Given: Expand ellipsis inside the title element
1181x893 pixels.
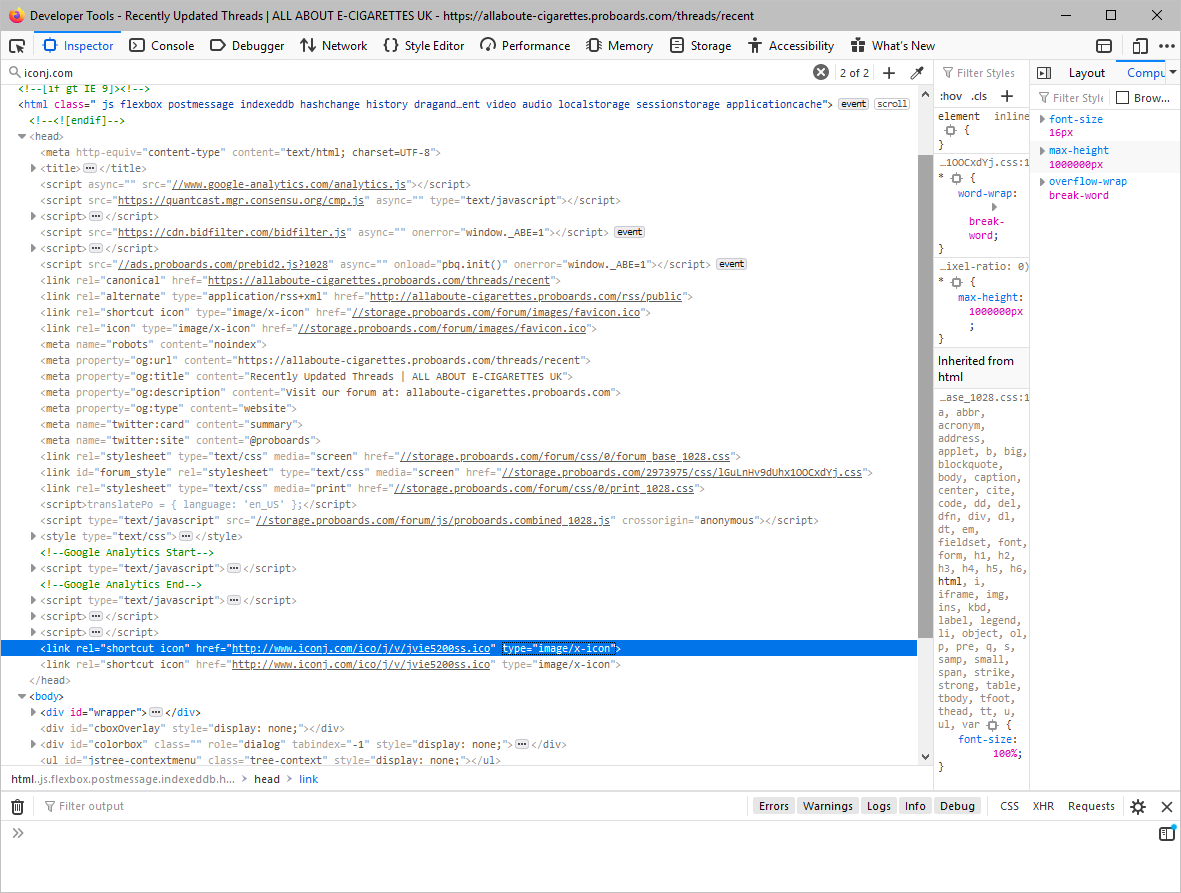Looking at the screenshot, I should 90,168.
